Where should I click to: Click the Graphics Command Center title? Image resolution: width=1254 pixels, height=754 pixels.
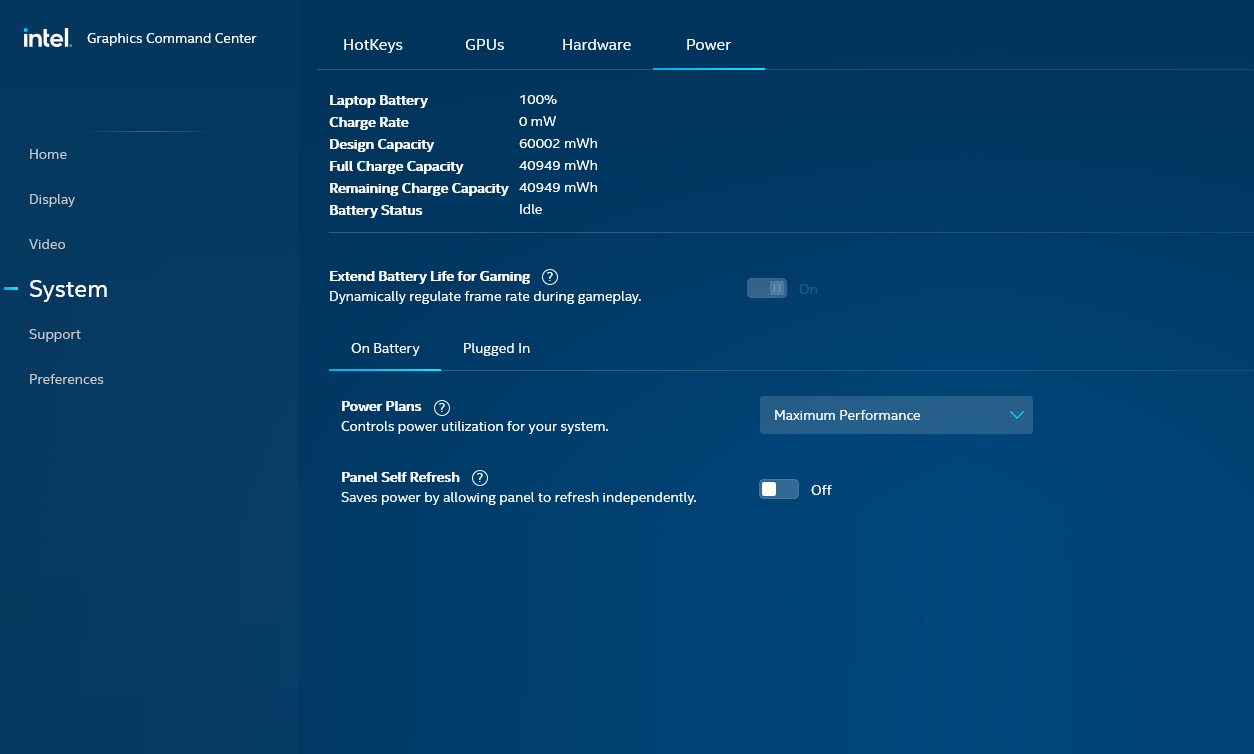(x=172, y=38)
